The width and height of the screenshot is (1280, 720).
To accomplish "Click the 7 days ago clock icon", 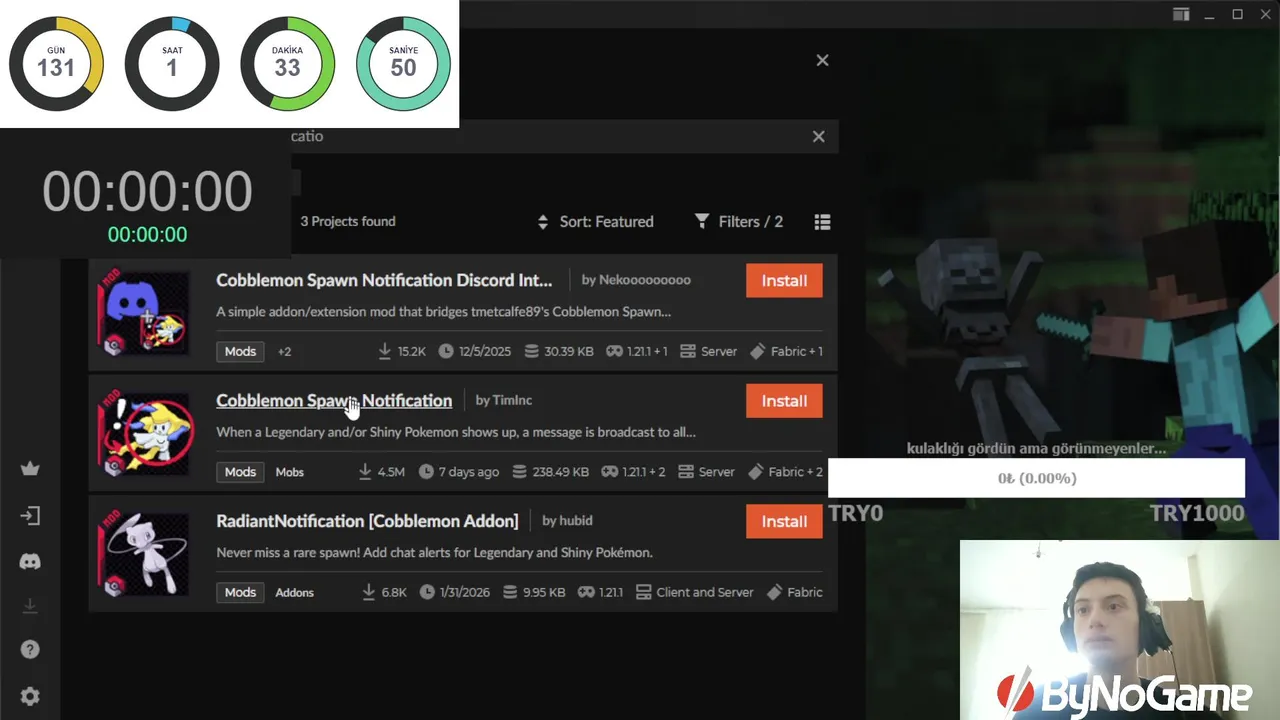I will tap(426, 471).
